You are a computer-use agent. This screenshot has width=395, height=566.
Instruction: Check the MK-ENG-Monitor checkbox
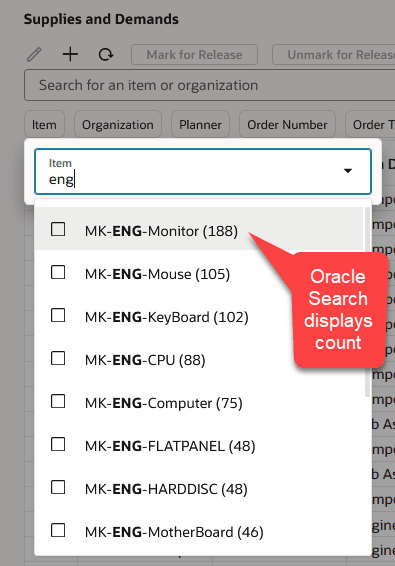point(58,229)
